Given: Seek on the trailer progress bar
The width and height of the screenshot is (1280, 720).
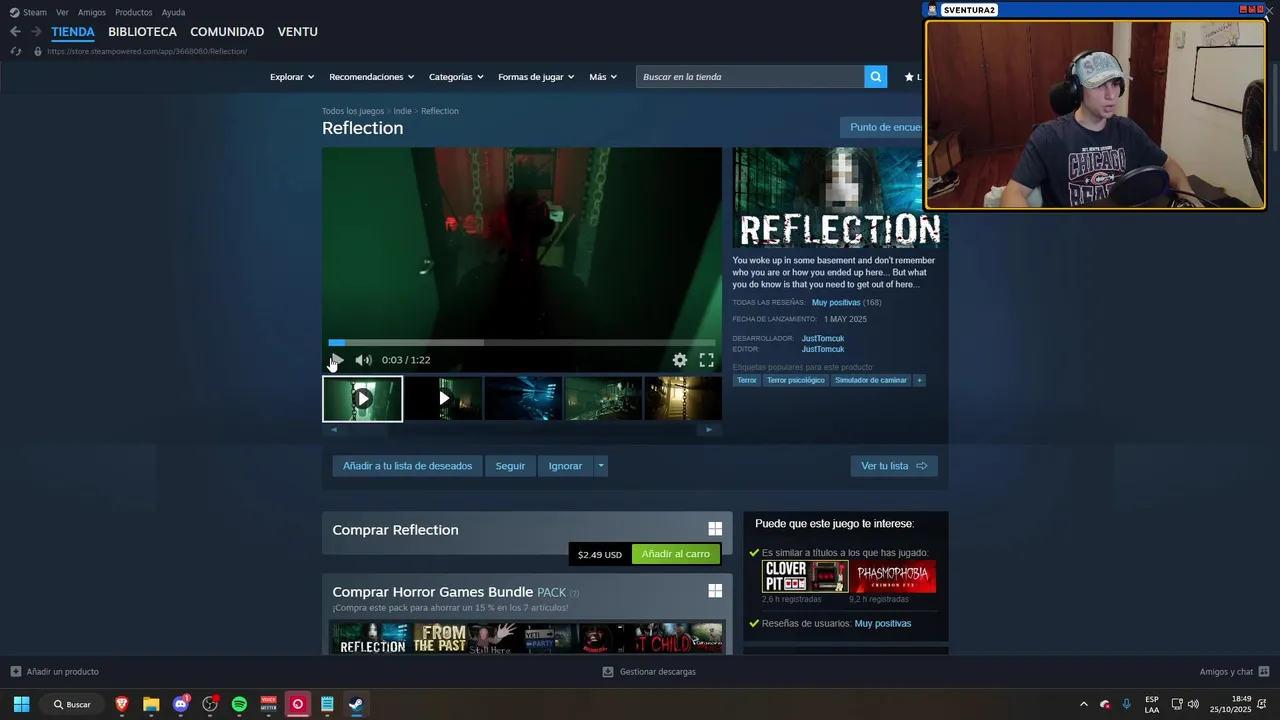Looking at the screenshot, I should point(522,343).
